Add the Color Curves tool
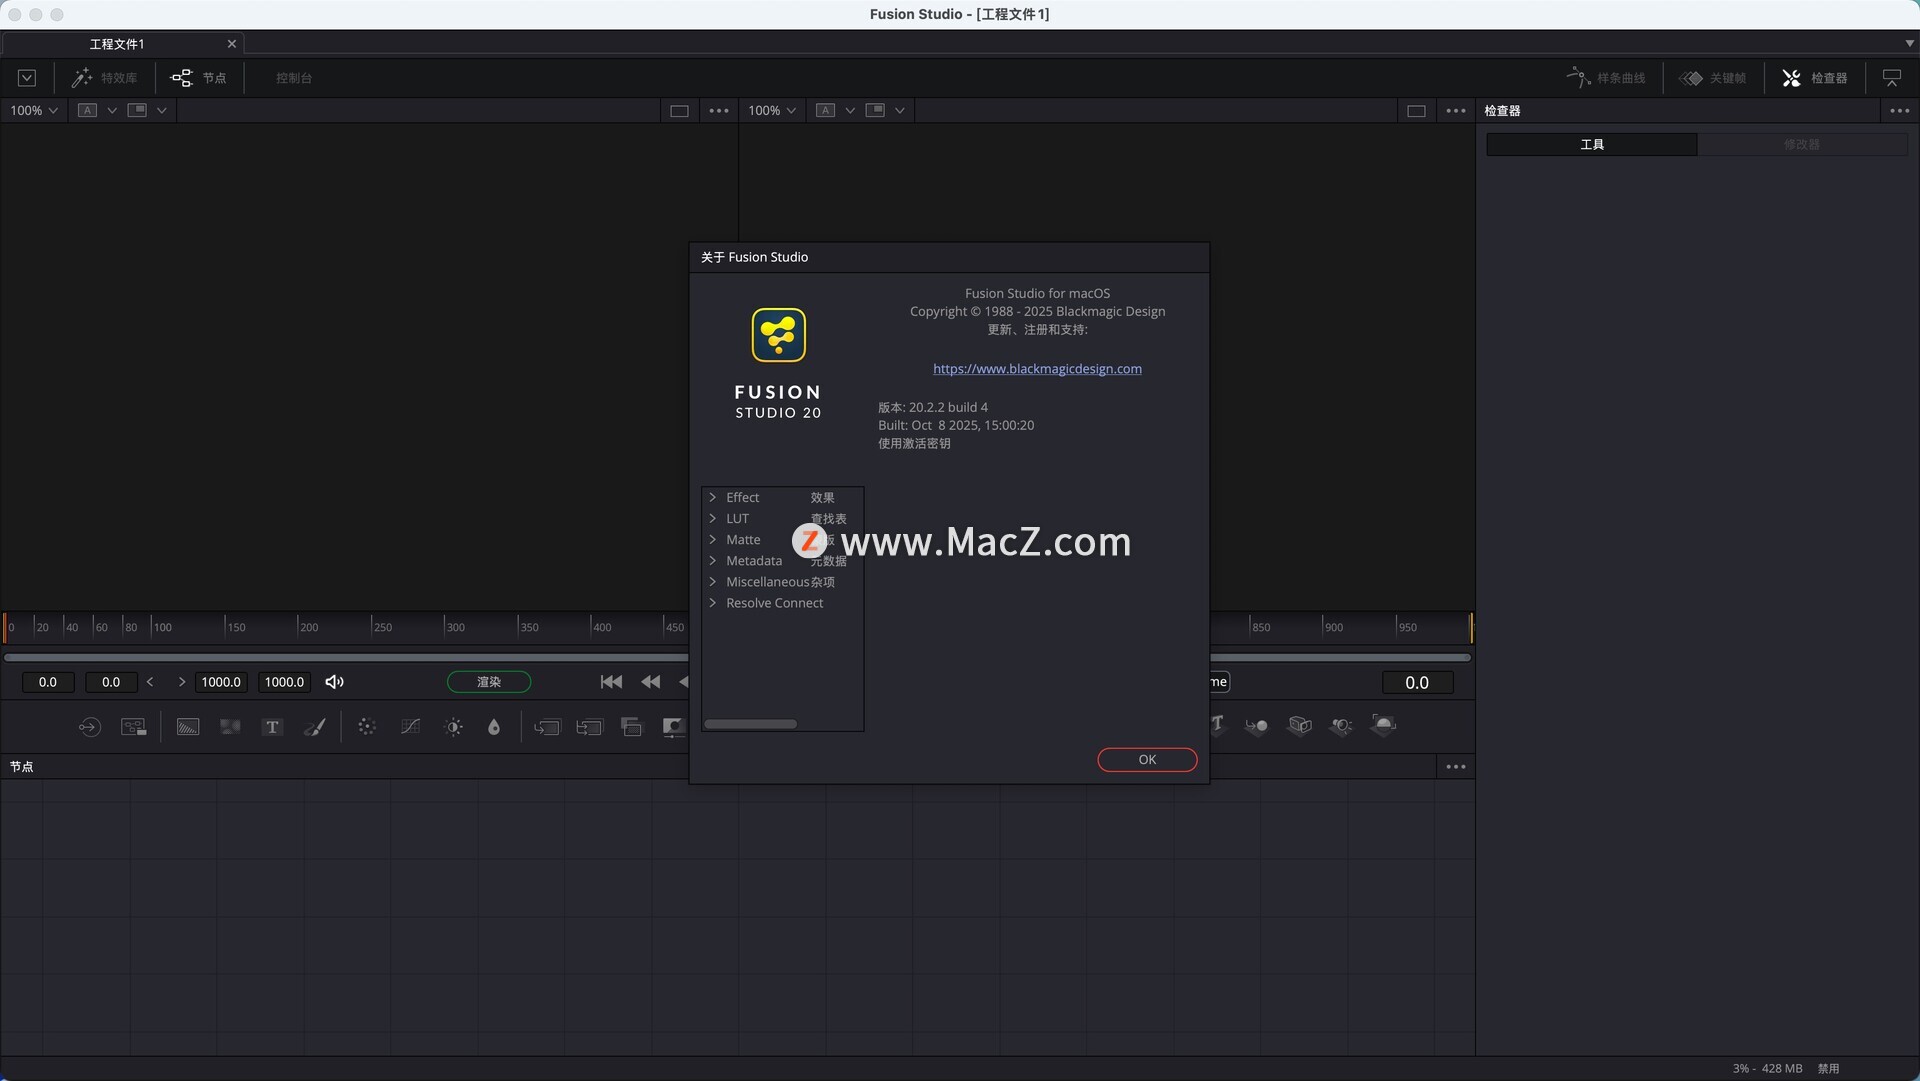The image size is (1920, 1081). tap(410, 727)
